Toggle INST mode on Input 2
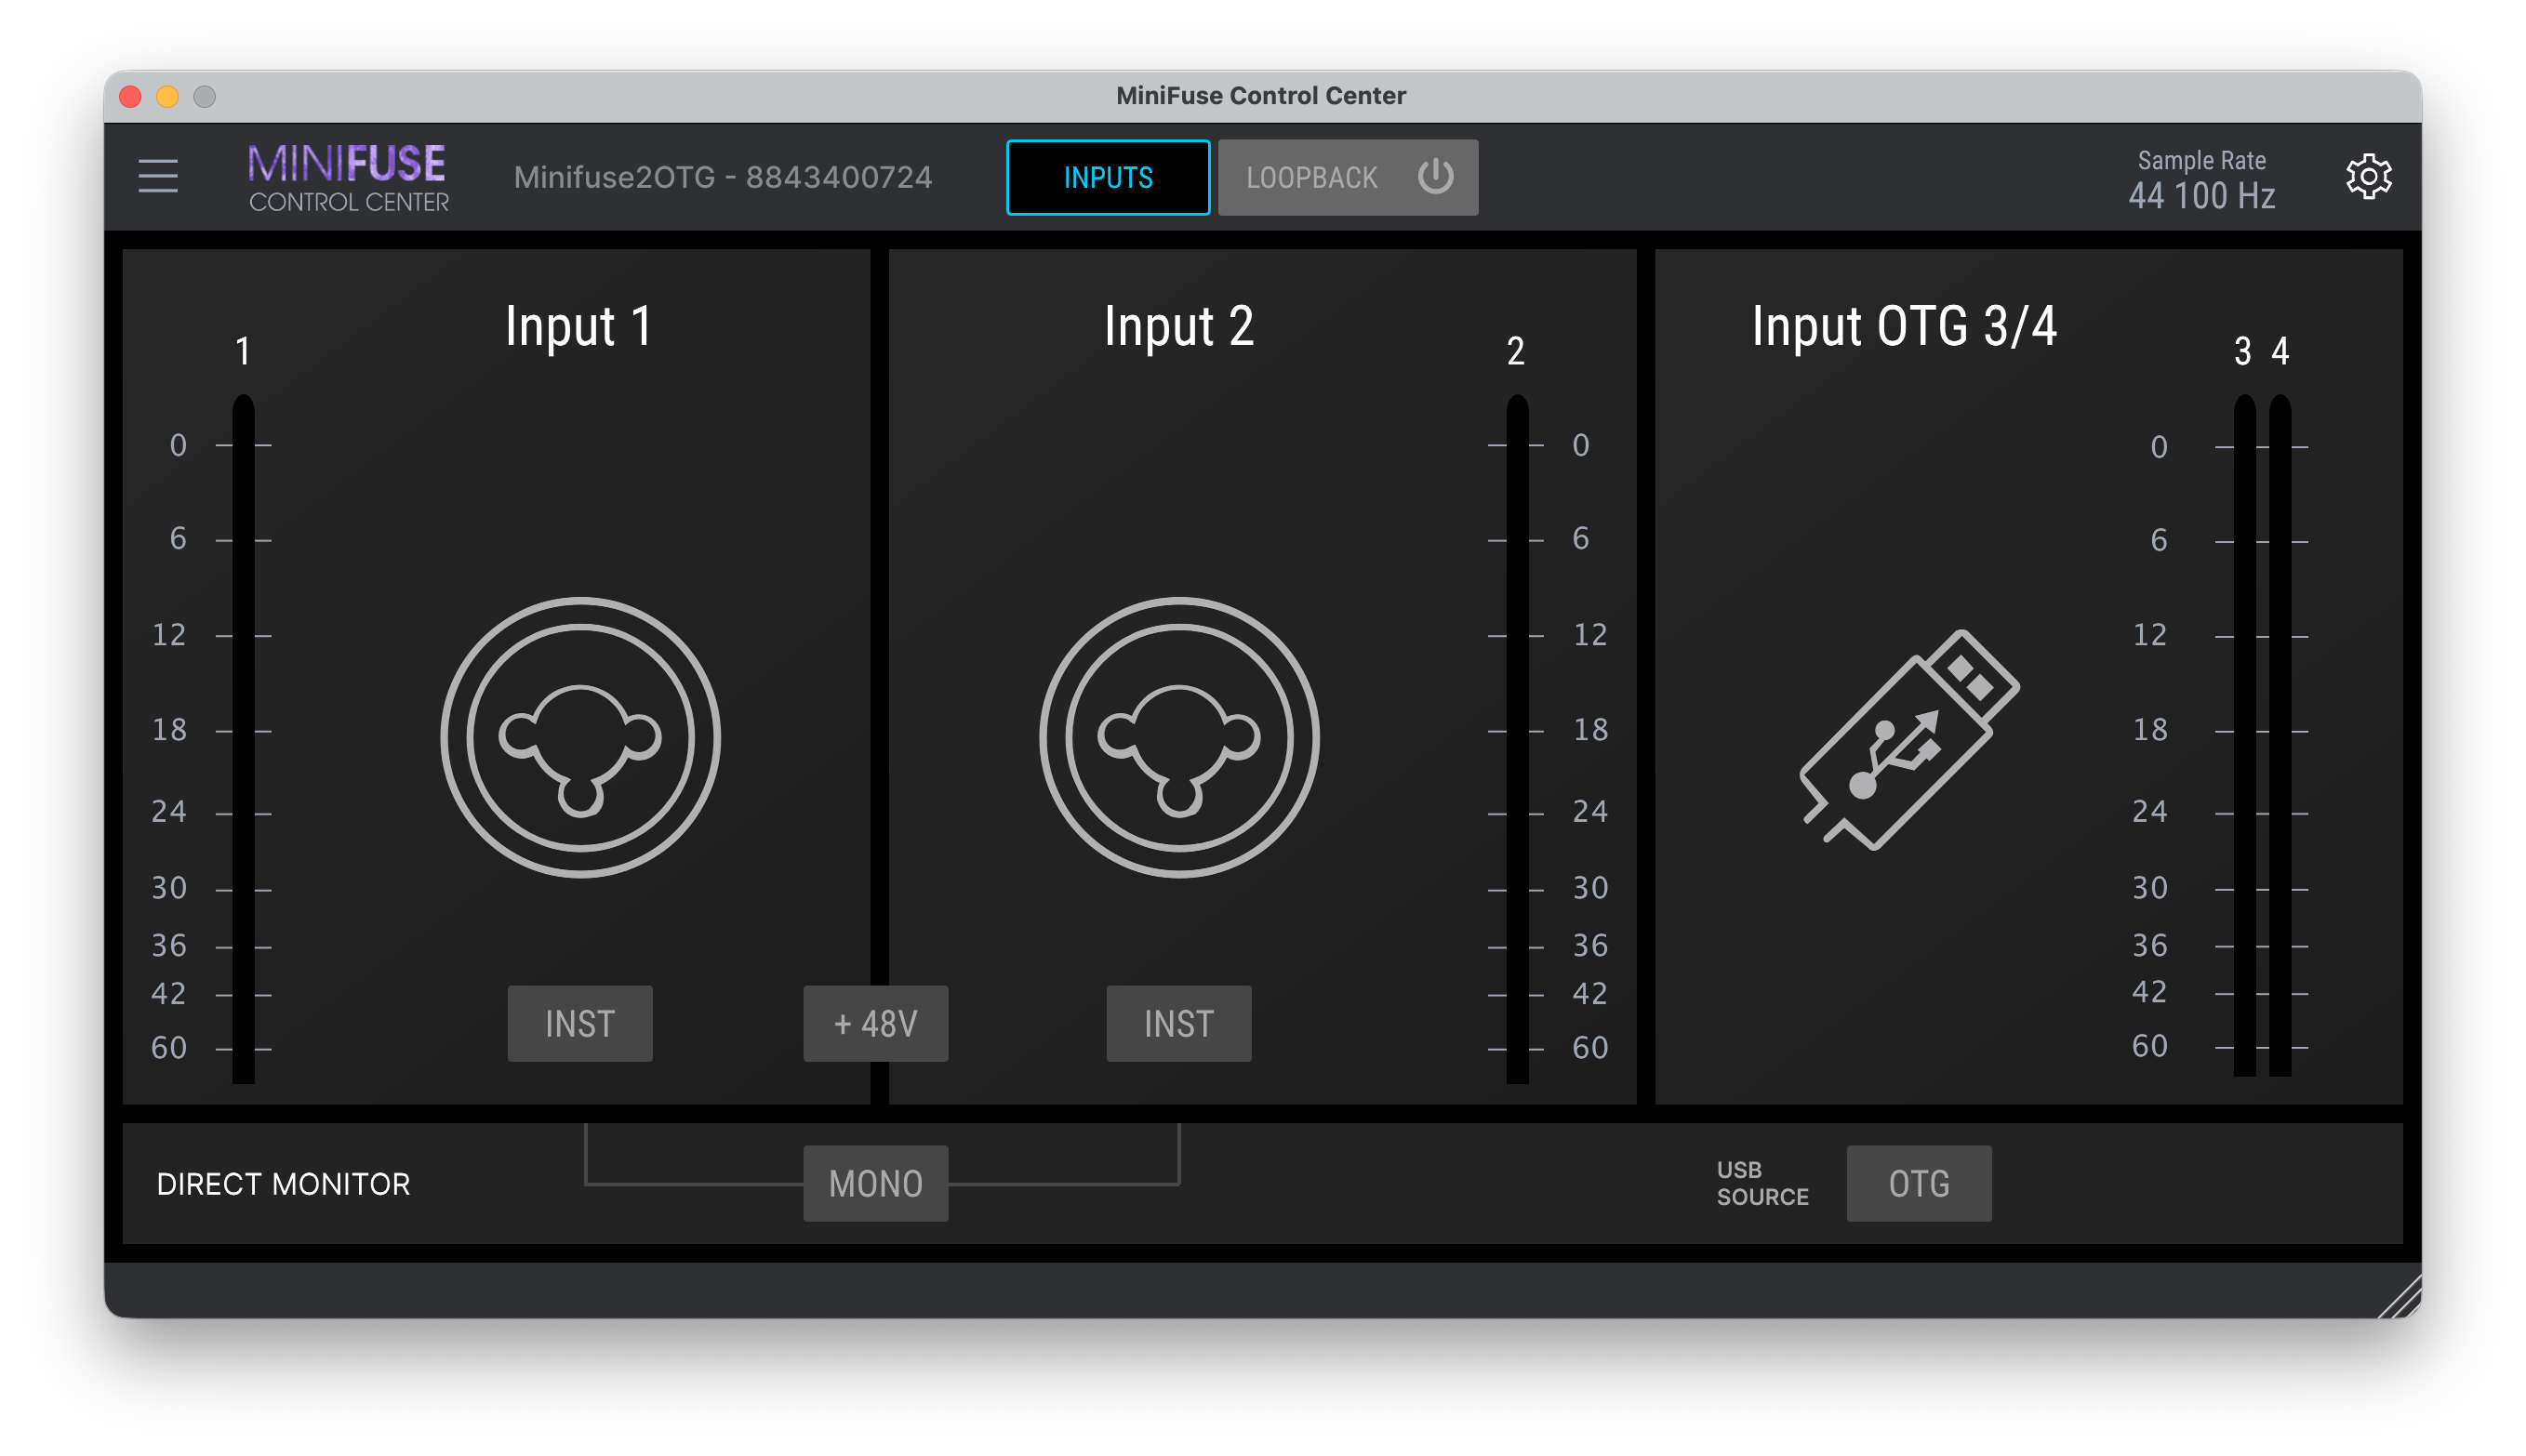This screenshot has height=1456, width=2526. pyautogui.click(x=1178, y=1023)
